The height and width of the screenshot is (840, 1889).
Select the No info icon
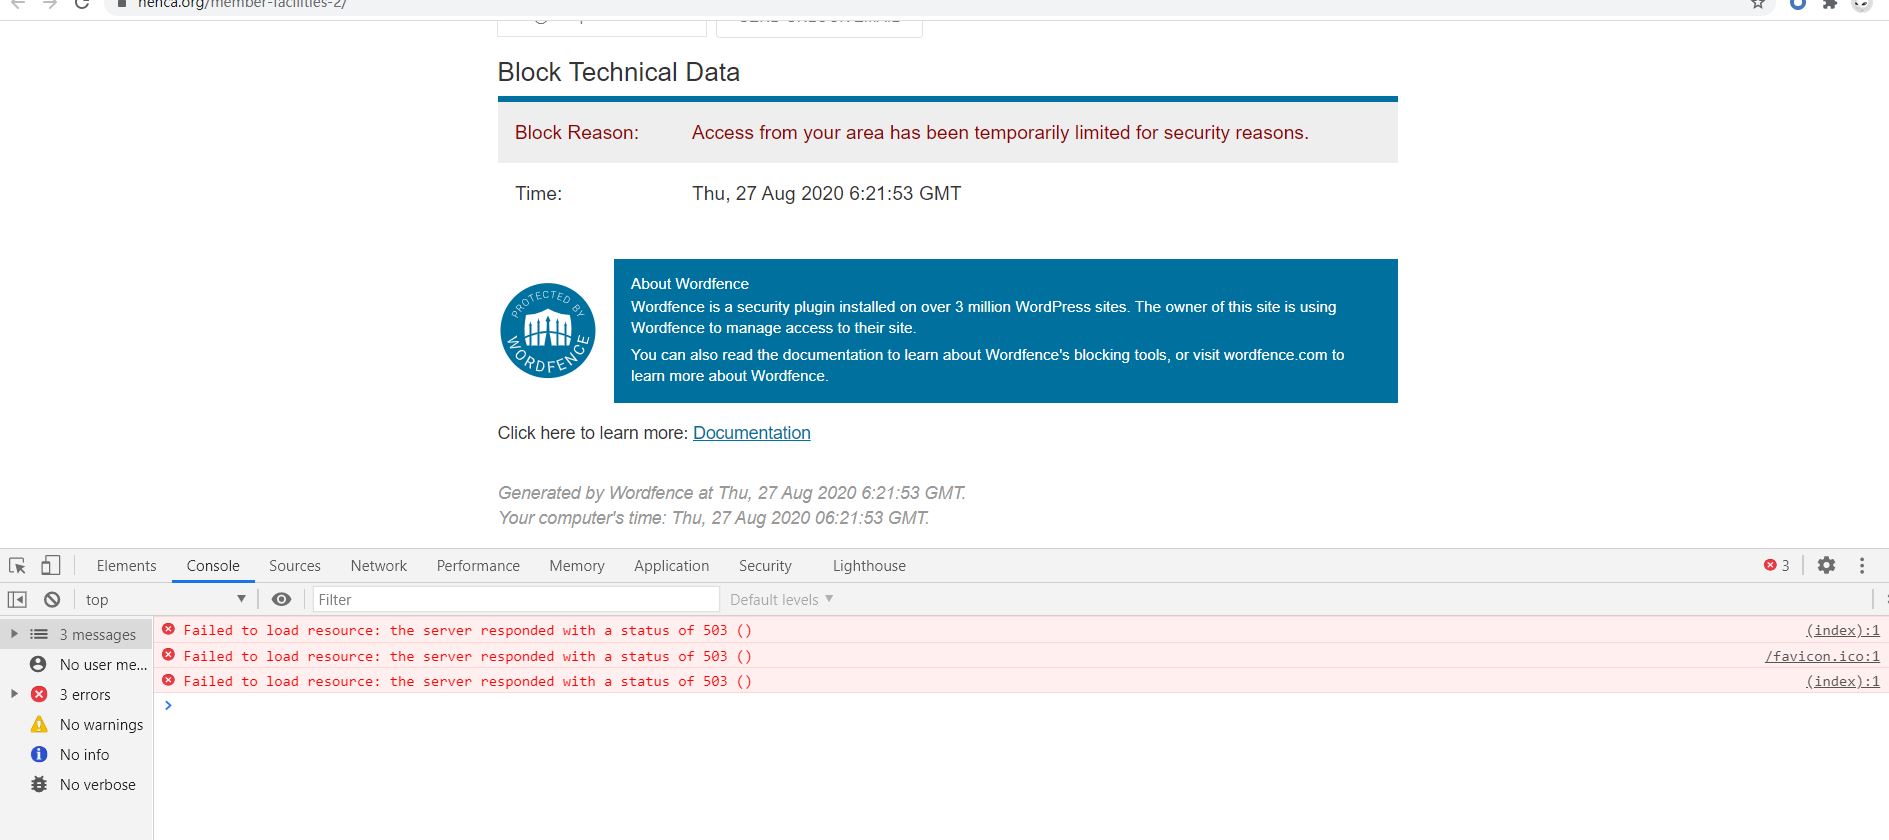(39, 754)
